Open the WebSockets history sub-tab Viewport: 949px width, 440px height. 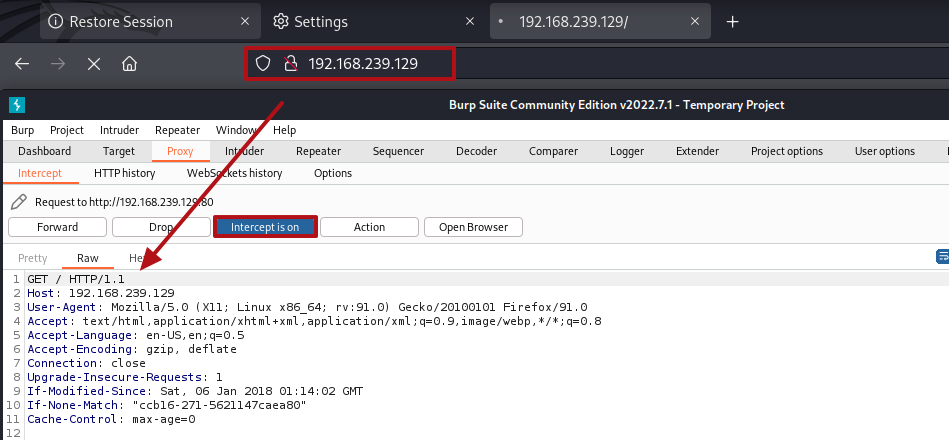pos(234,173)
